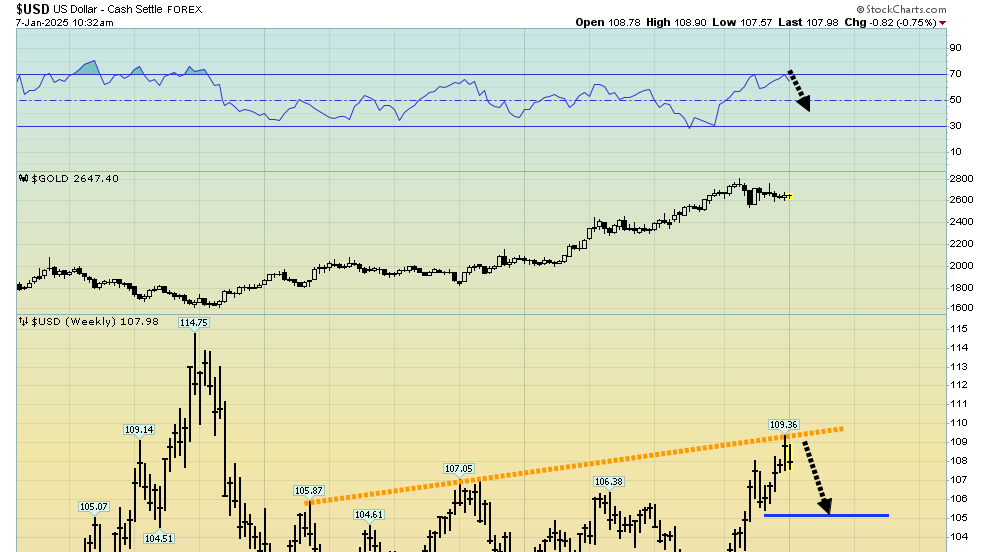This screenshot has width=990, height=552.
Task: Click the black dotted arrow near 109.36 peak
Action: tap(817, 478)
